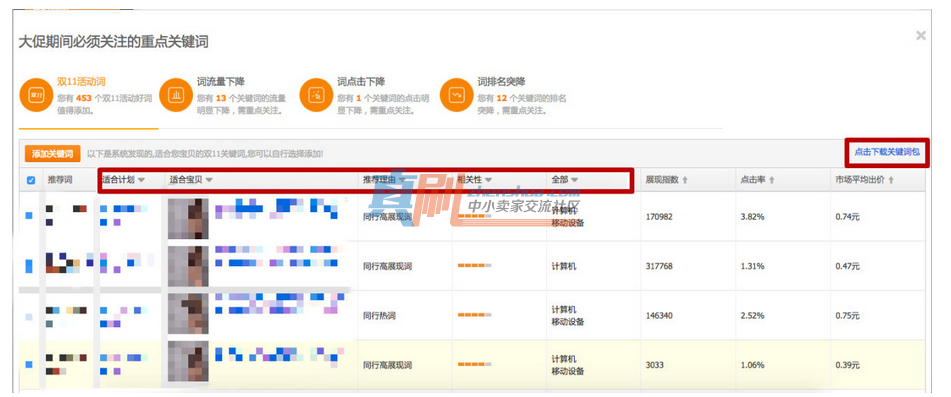This screenshot has height=397, width=951.
Task: Sort by 展现指数 arrow icon
Action: [685, 180]
